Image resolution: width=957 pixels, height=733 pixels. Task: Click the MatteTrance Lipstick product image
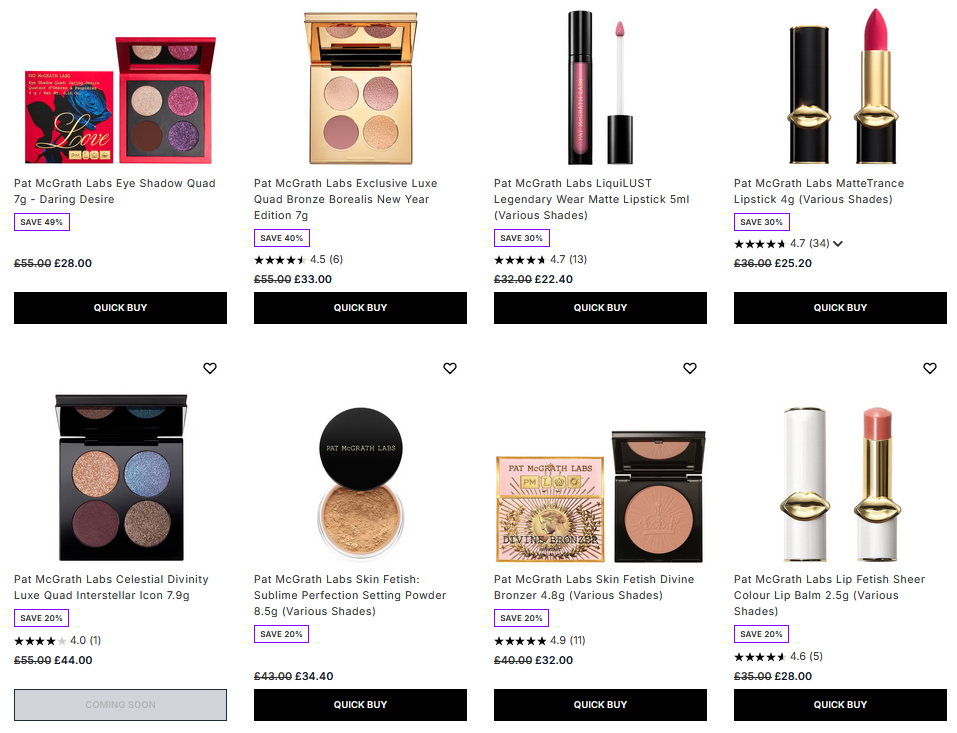point(840,85)
